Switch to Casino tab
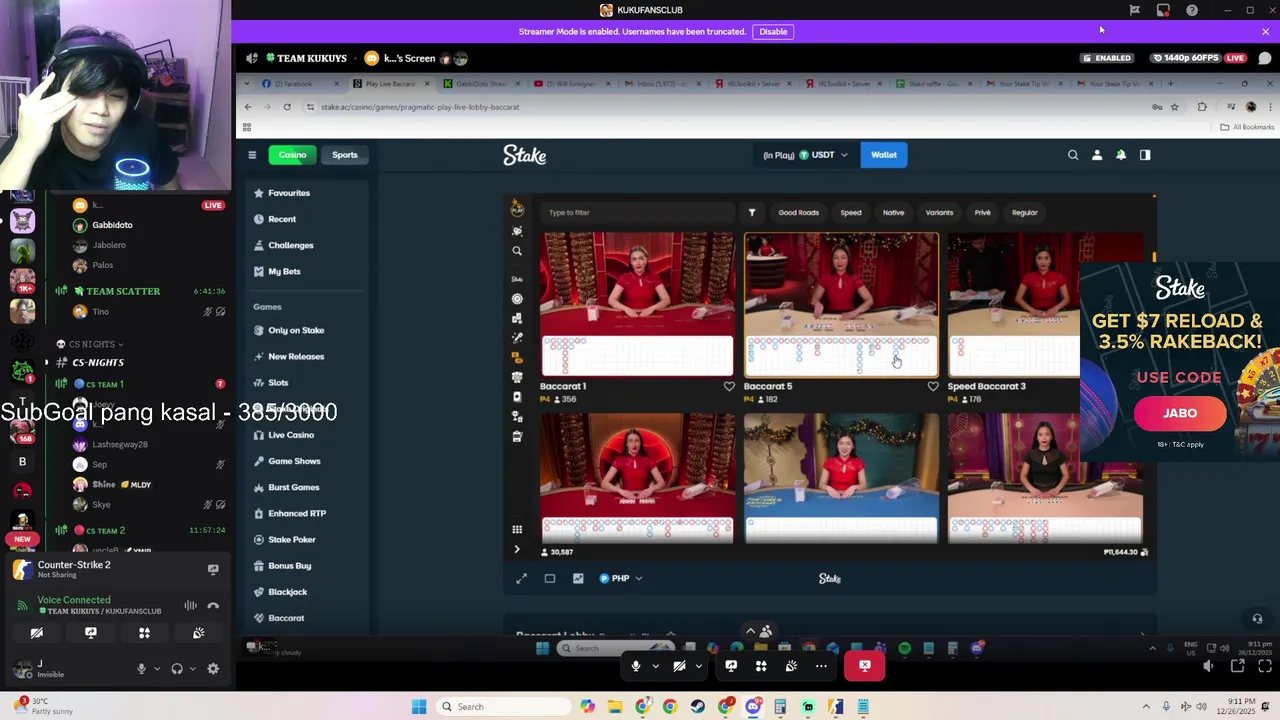1280x720 pixels. pyautogui.click(x=292, y=155)
